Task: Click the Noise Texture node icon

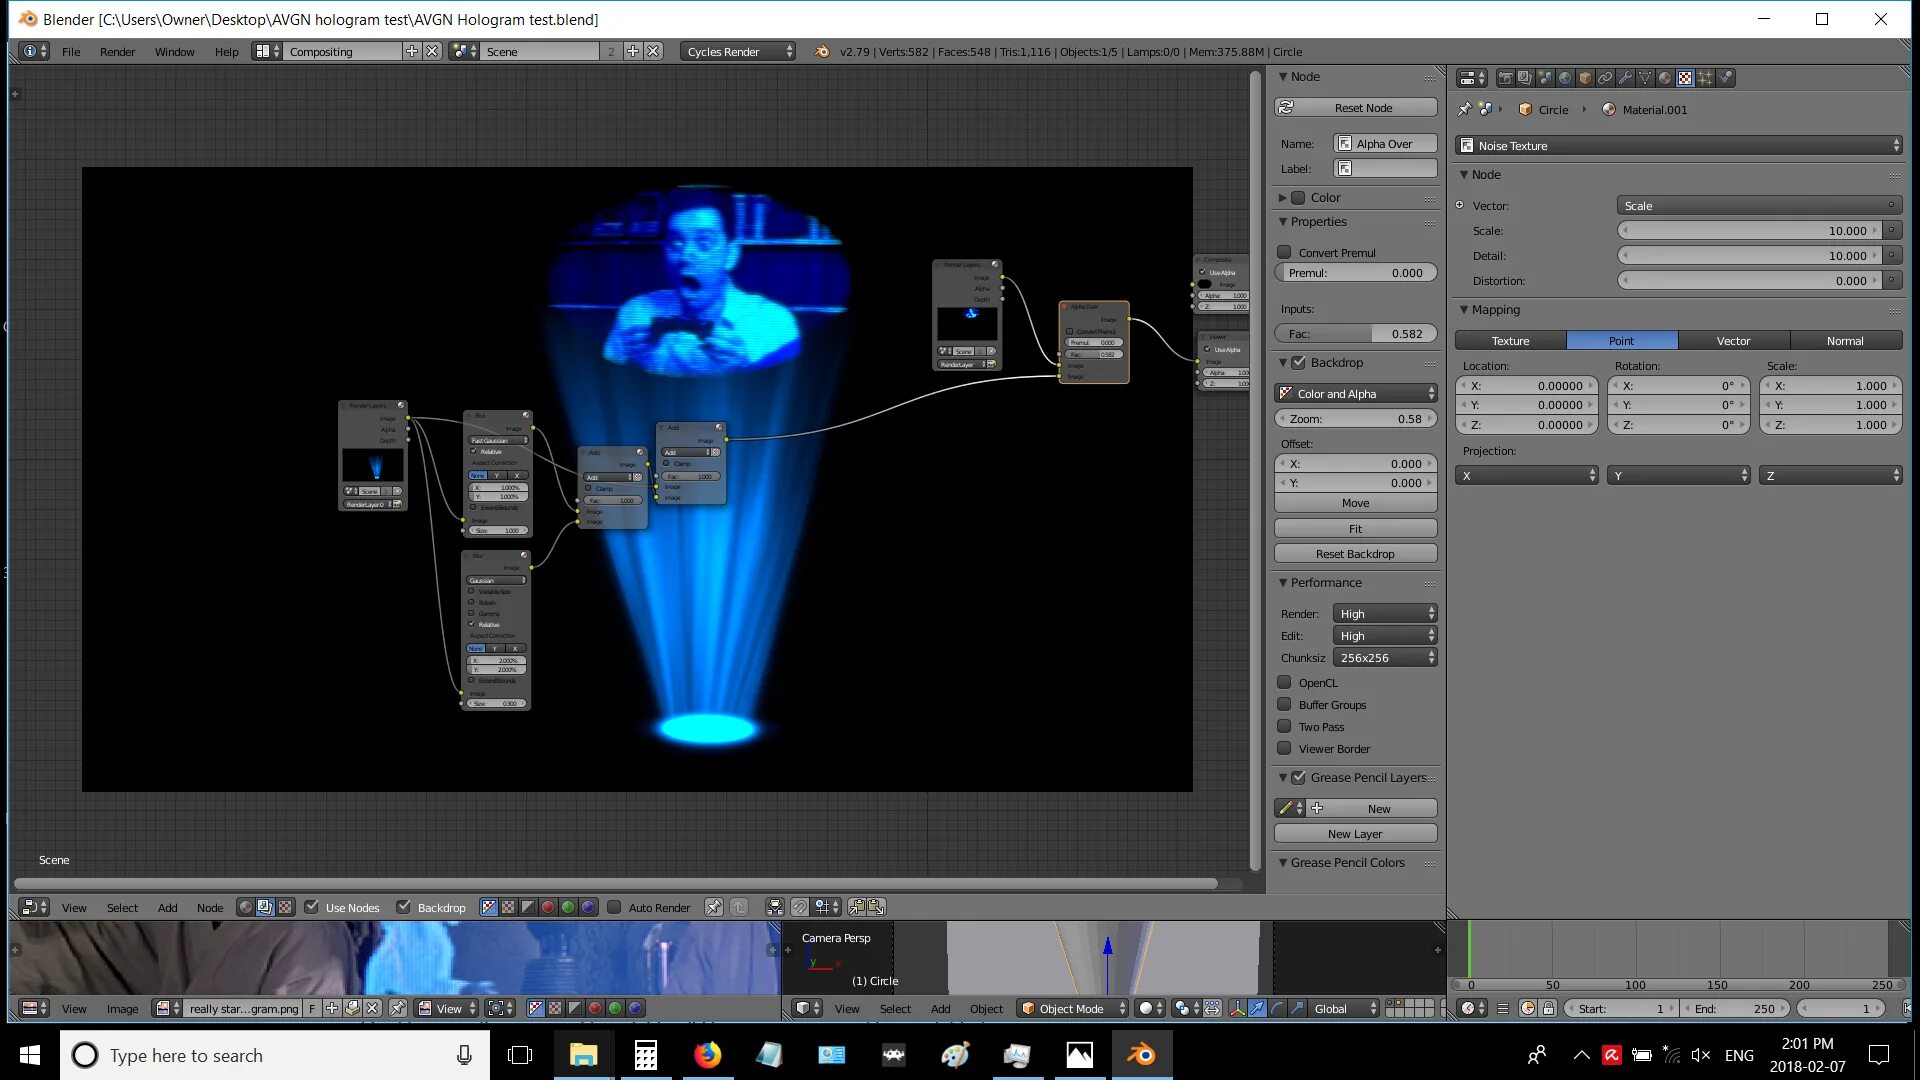Action: pyautogui.click(x=1466, y=145)
